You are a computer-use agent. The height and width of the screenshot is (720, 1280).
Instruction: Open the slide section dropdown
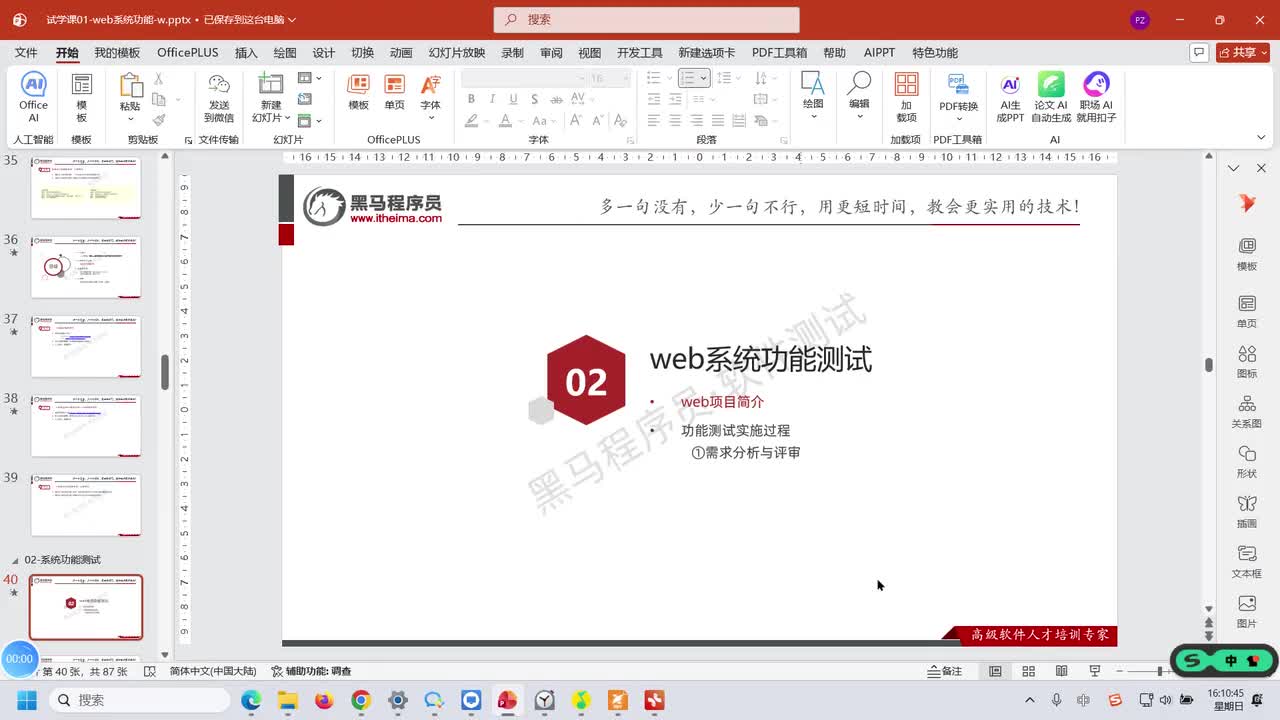coord(310,120)
